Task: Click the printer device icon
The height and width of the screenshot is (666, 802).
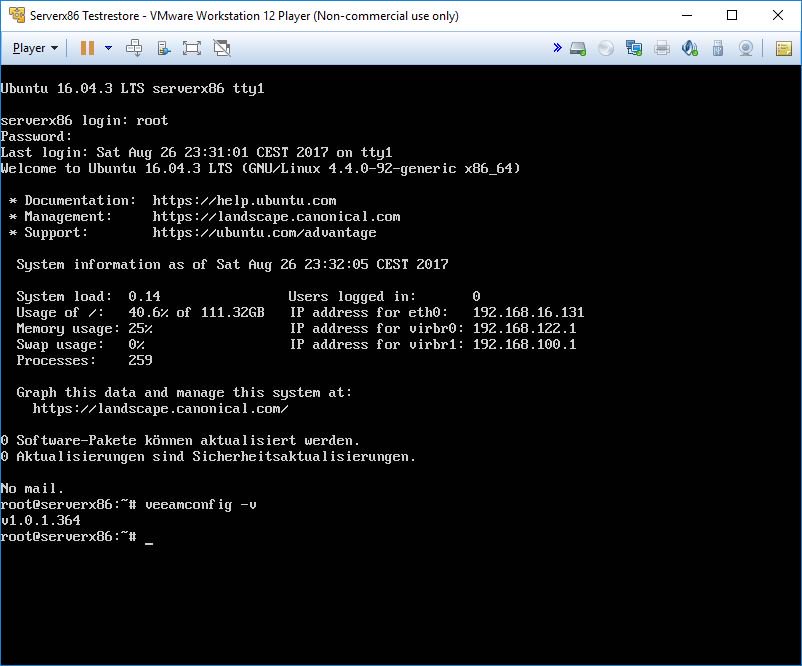Action: tap(662, 48)
